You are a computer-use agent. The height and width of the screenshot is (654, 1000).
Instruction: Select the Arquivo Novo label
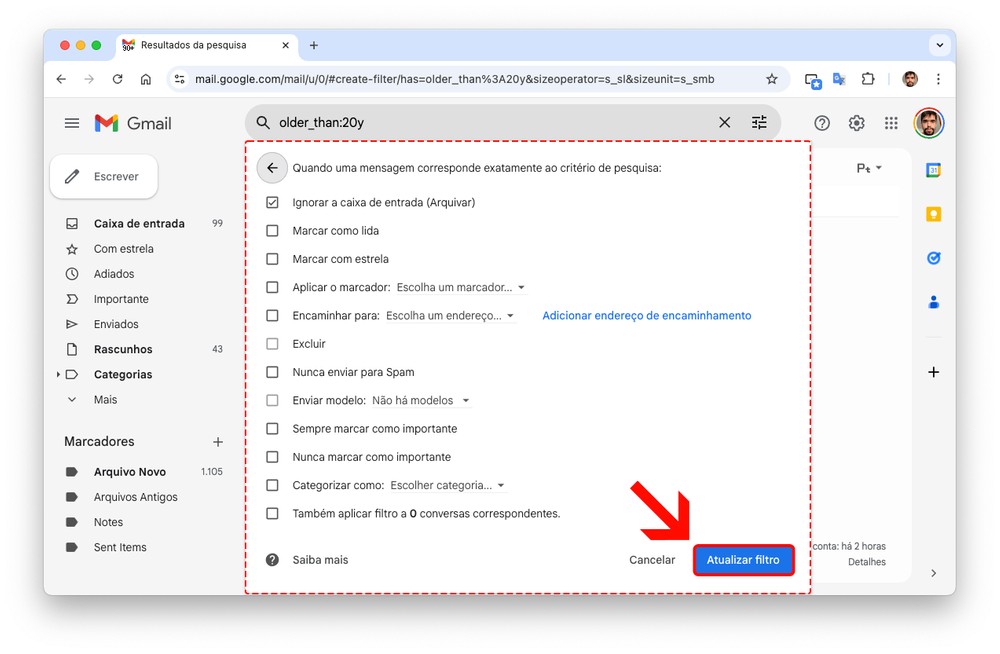point(130,472)
